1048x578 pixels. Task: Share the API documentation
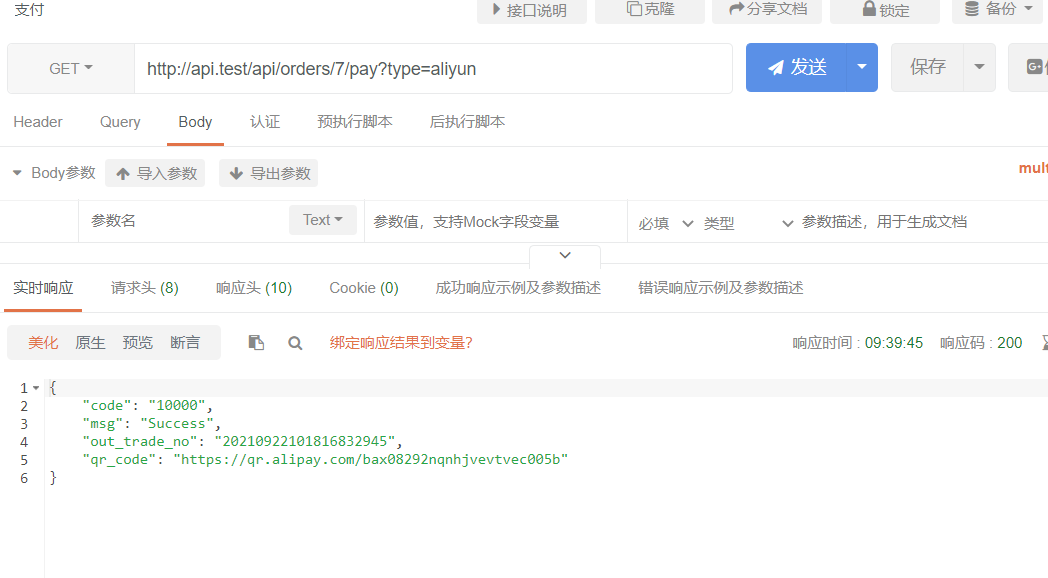767,12
